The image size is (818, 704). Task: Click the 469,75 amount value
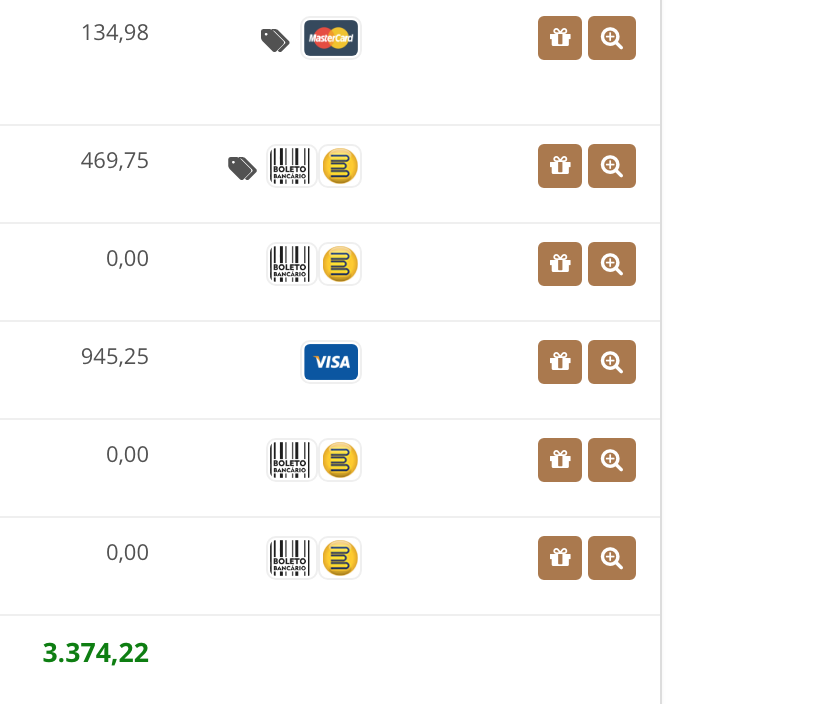point(115,161)
